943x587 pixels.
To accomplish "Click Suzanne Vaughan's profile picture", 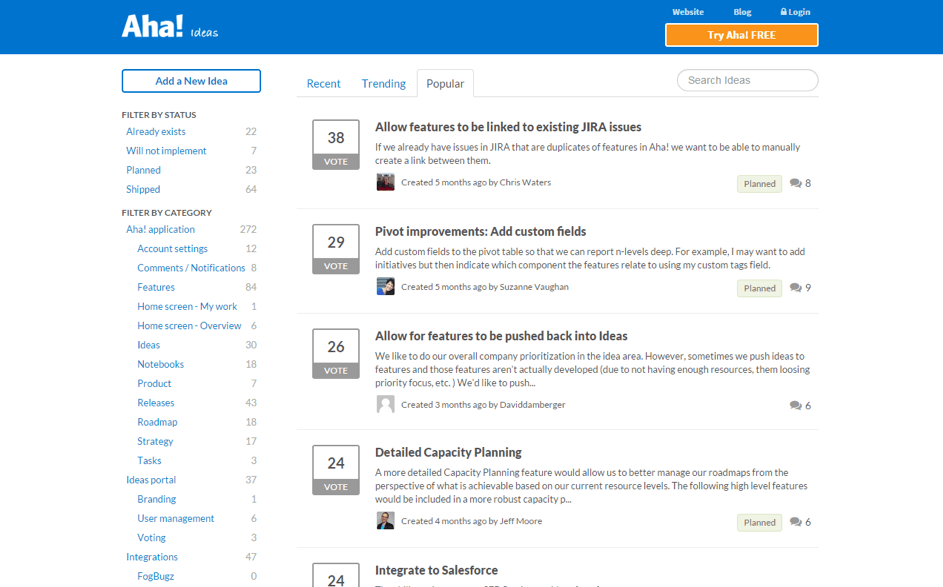I will [385, 287].
